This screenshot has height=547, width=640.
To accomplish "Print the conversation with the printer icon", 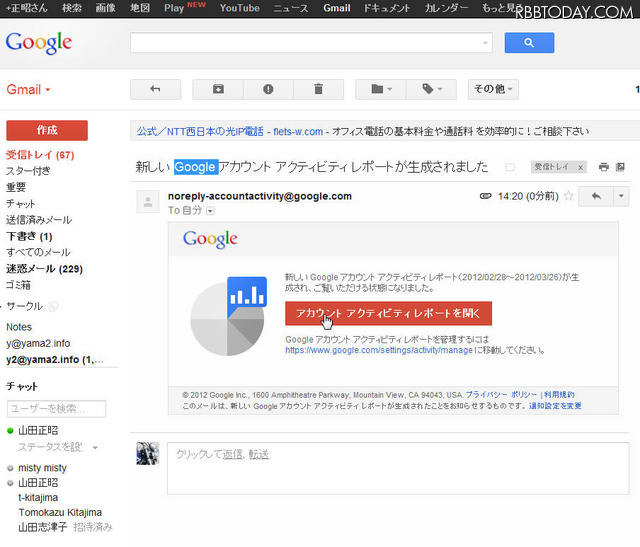I will [604, 167].
